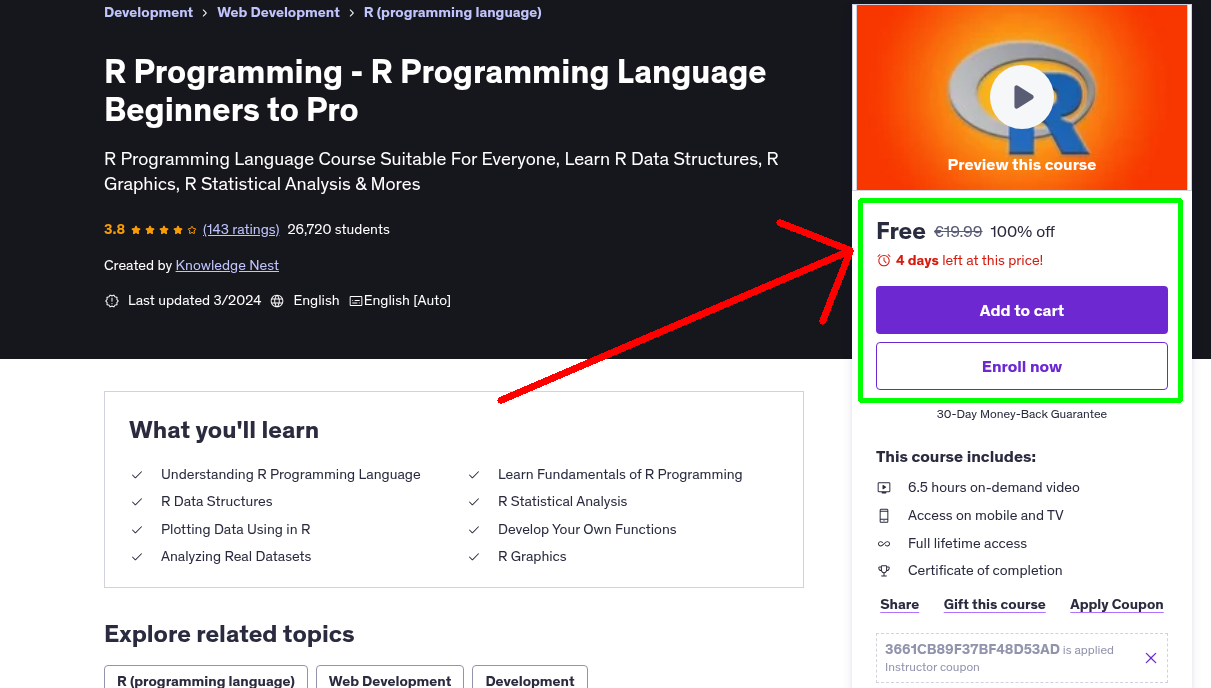Viewport: 1211px width, 688px height.
Task: Click the What you'll learn heading
Action: coord(224,430)
